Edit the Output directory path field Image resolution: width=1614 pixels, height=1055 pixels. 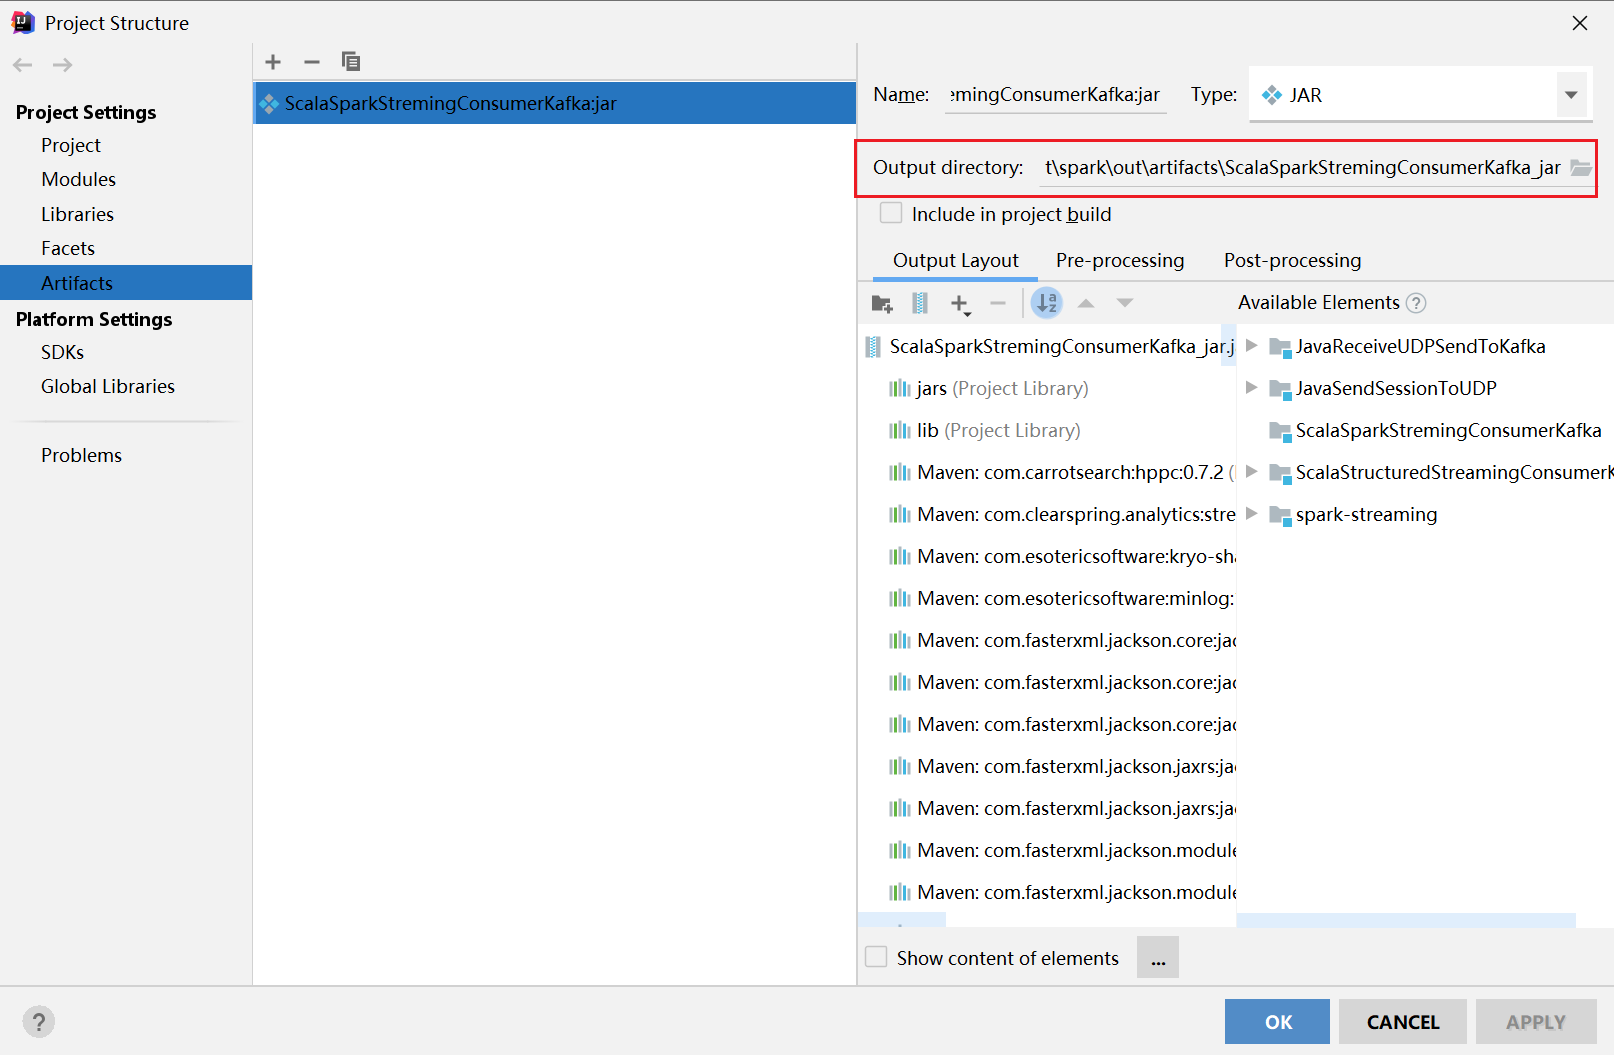[x=1302, y=168]
